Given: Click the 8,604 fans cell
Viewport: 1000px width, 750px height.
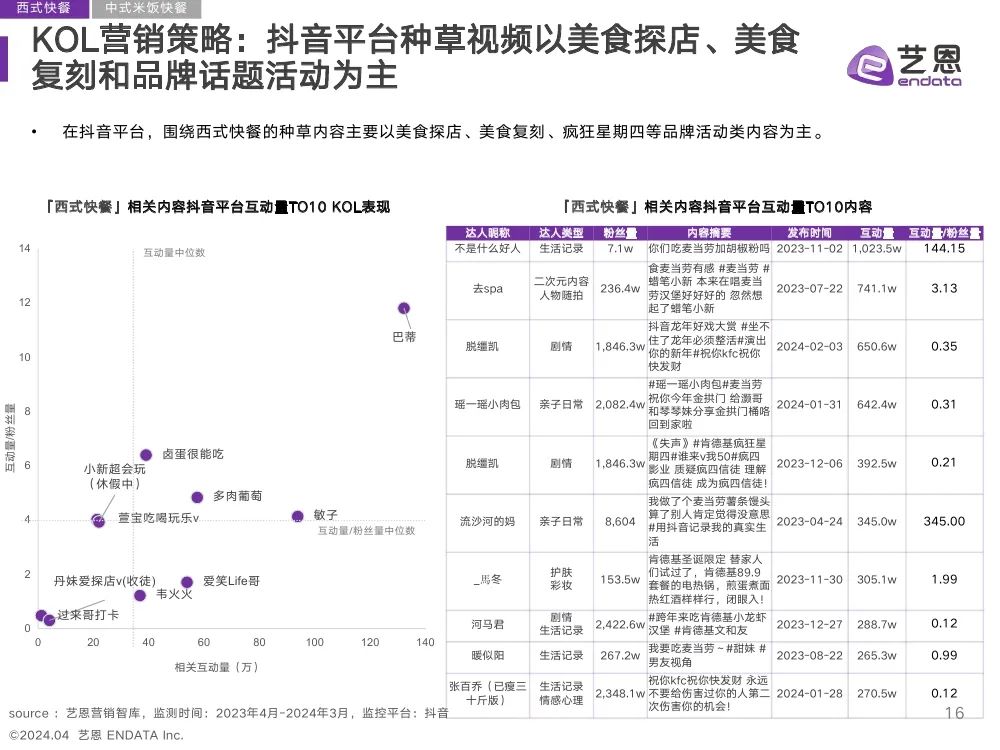Looking at the screenshot, I should (620, 522).
